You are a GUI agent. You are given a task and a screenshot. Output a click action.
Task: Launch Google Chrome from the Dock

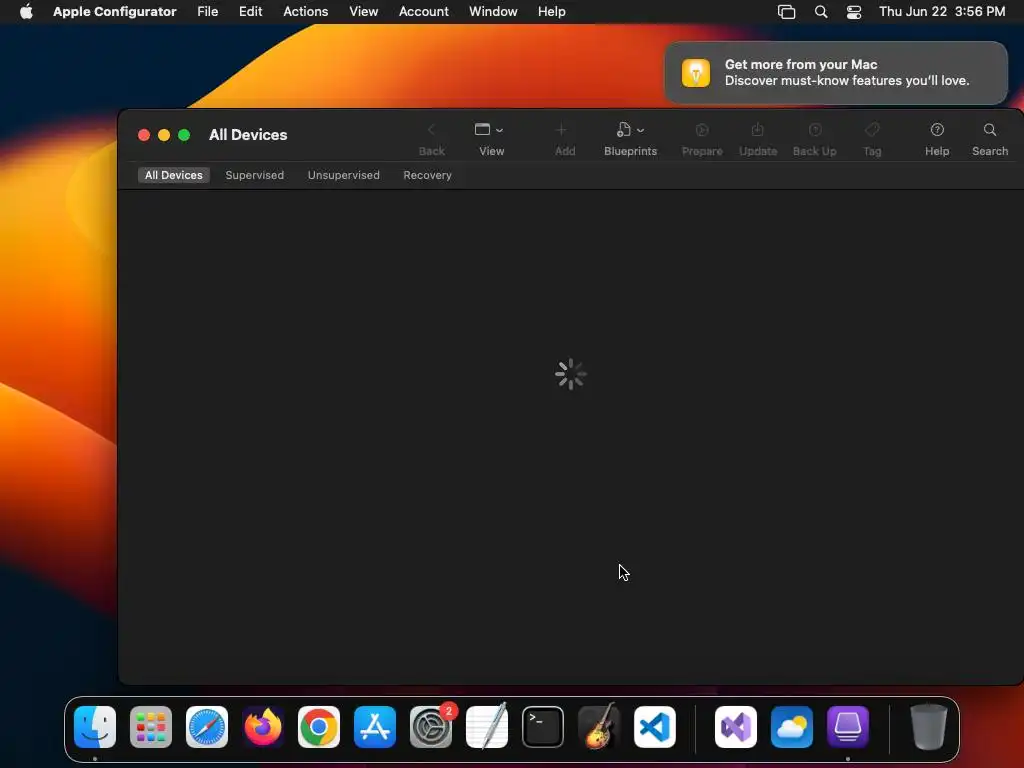tap(319, 727)
